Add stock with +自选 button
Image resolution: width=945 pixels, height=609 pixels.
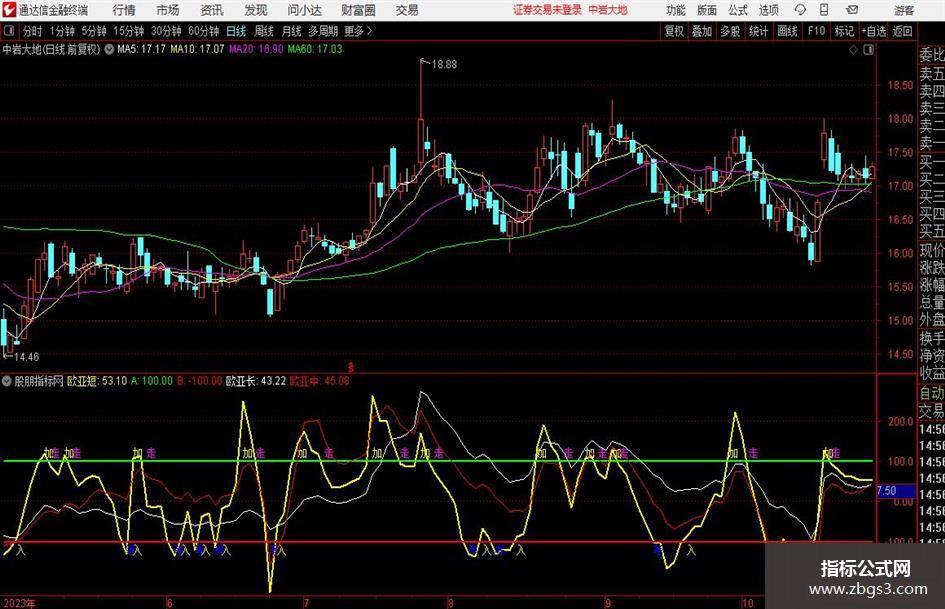[874, 31]
